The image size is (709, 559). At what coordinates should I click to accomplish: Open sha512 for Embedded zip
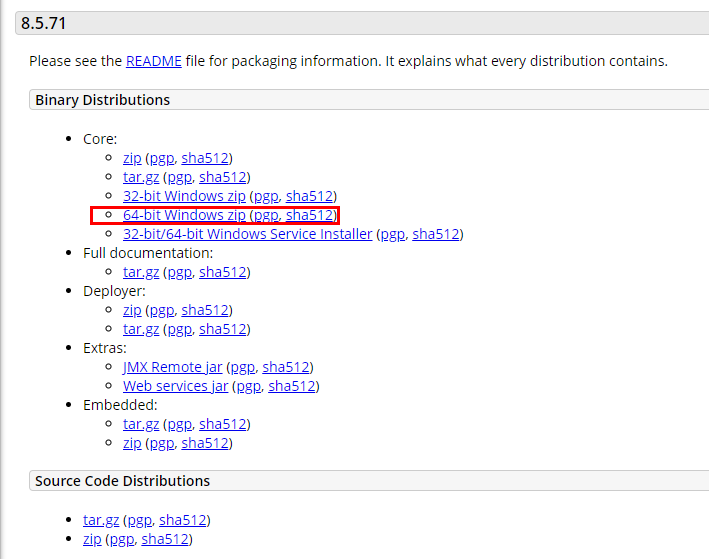pos(205,443)
